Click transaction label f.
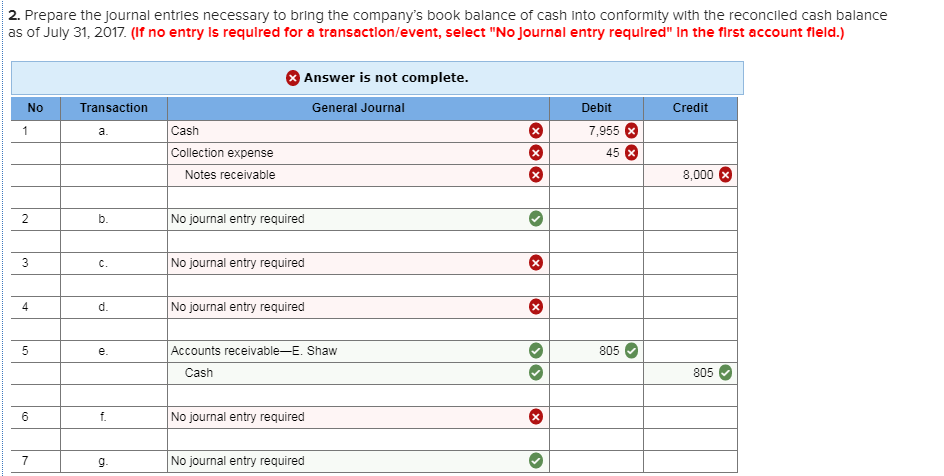The image size is (944, 476). coord(104,417)
